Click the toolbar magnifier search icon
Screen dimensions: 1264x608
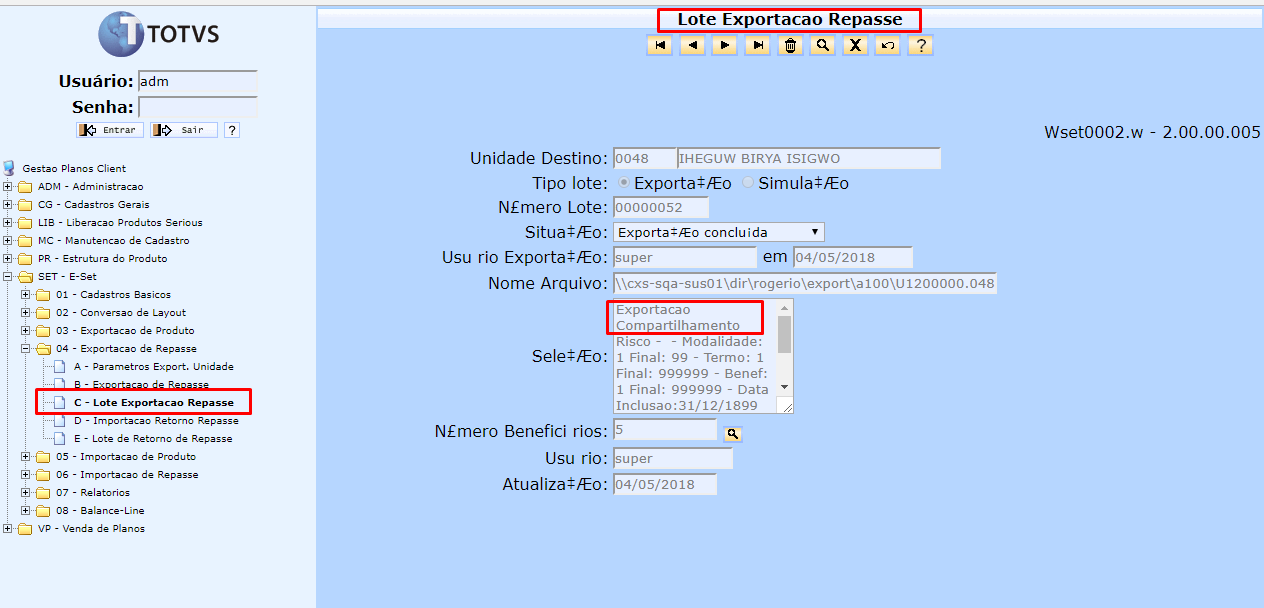point(823,45)
